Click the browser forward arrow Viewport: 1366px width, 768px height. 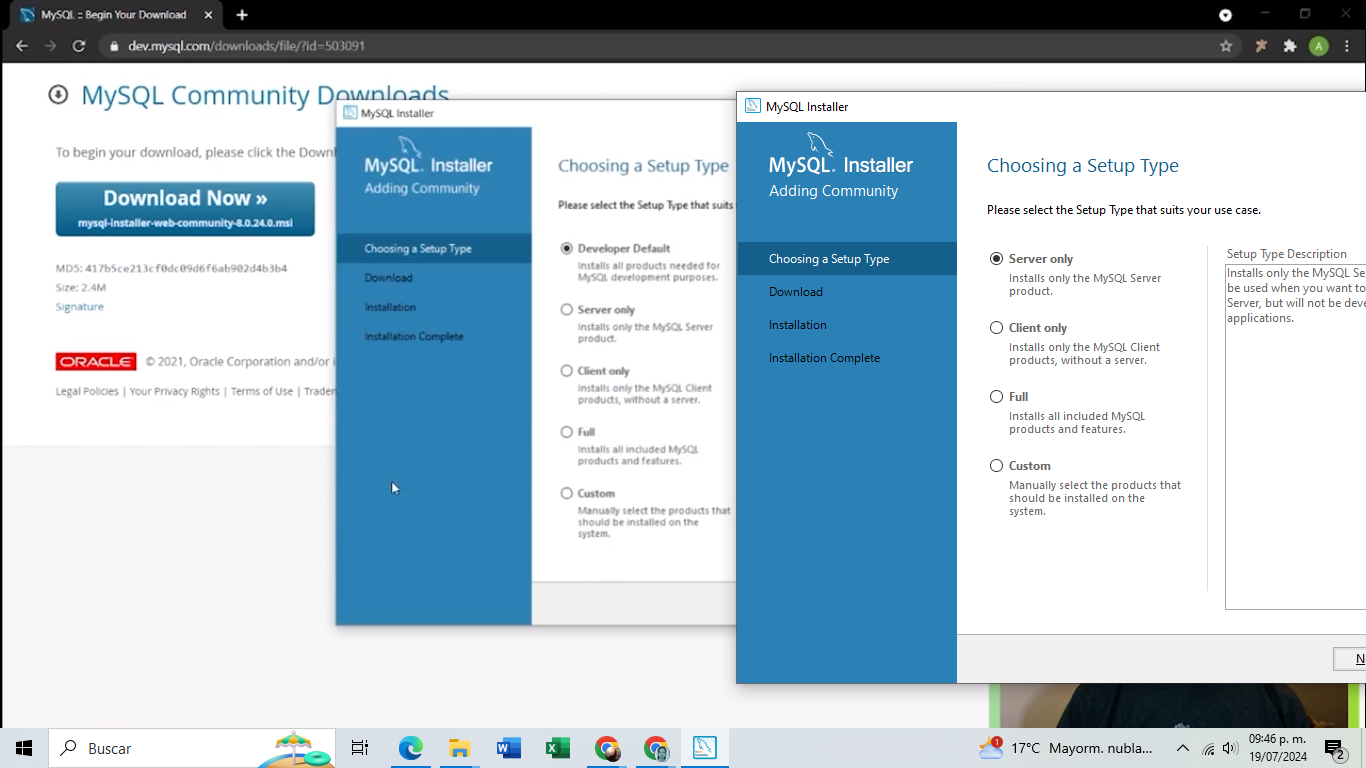coord(50,46)
